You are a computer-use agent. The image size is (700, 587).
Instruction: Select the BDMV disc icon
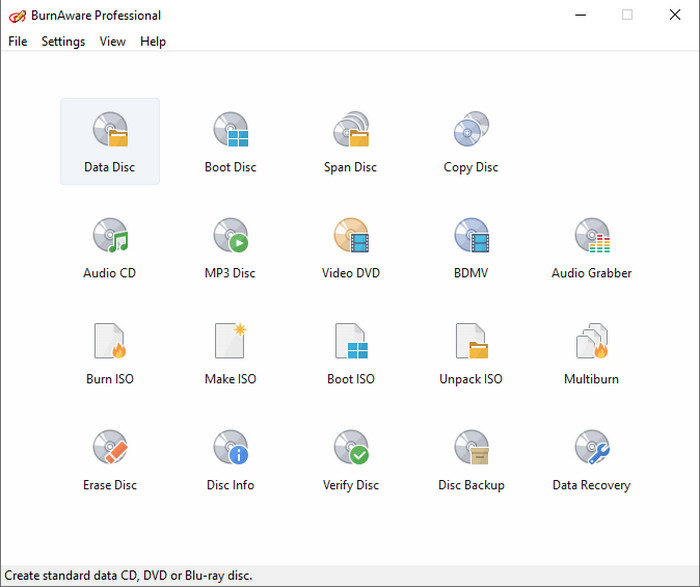click(x=471, y=238)
